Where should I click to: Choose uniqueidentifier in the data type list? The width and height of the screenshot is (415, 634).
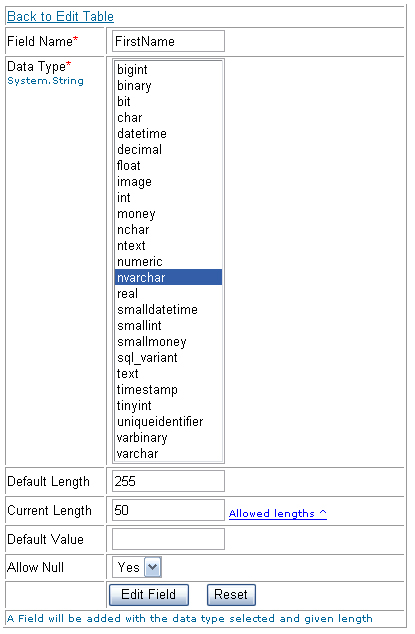pyautogui.click(x=168, y=421)
